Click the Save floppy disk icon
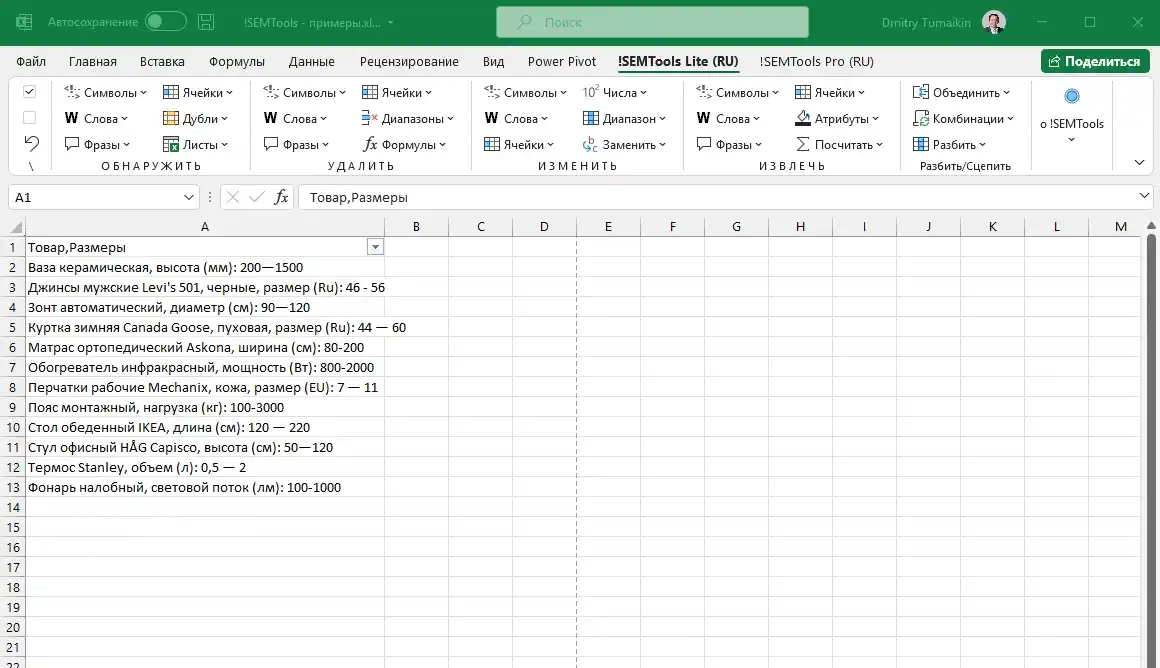 click(x=206, y=22)
